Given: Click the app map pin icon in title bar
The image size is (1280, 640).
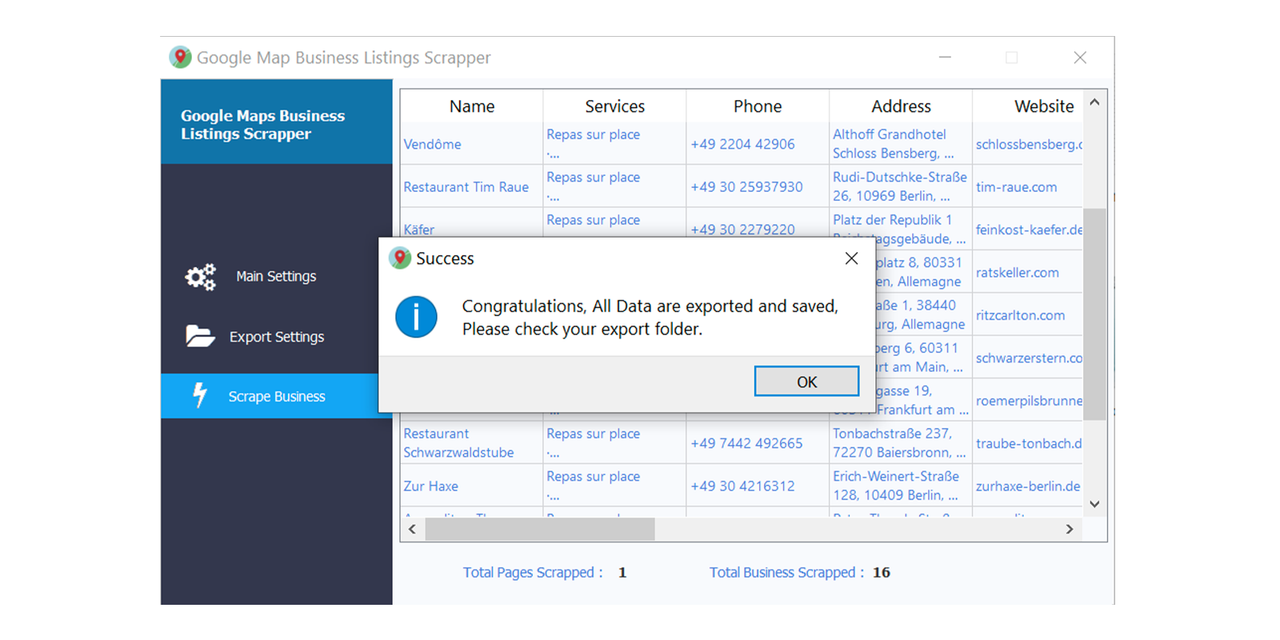Looking at the screenshot, I should click(x=180, y=57).
